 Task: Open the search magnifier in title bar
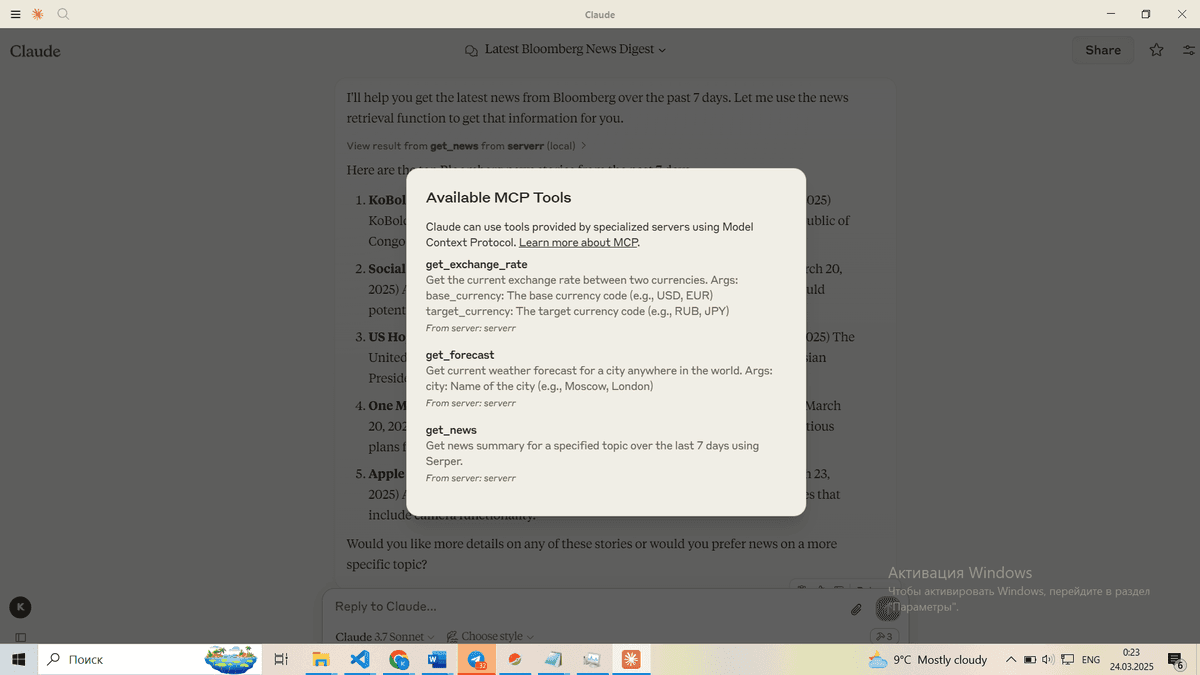pyautogui.click(x=63, y=14)
